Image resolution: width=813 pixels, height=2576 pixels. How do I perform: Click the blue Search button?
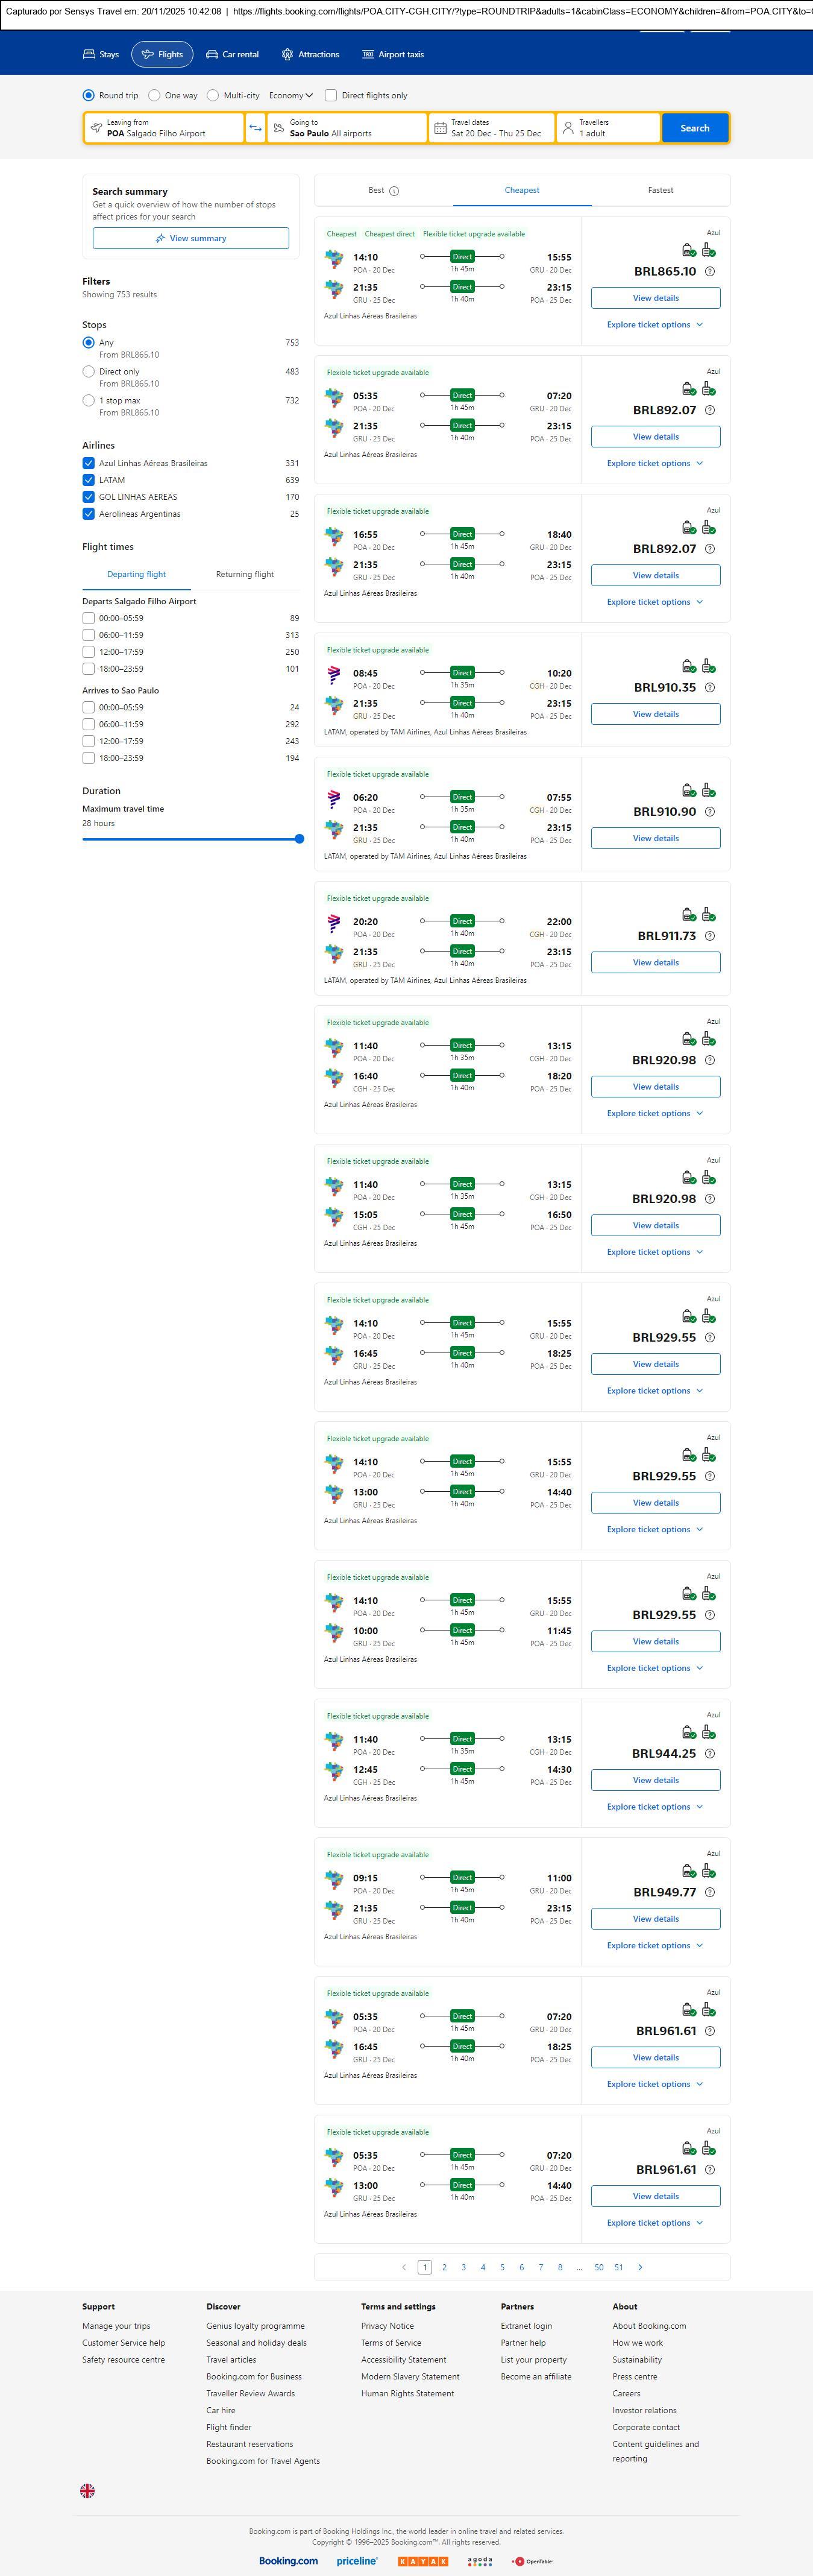coord(695,128)
